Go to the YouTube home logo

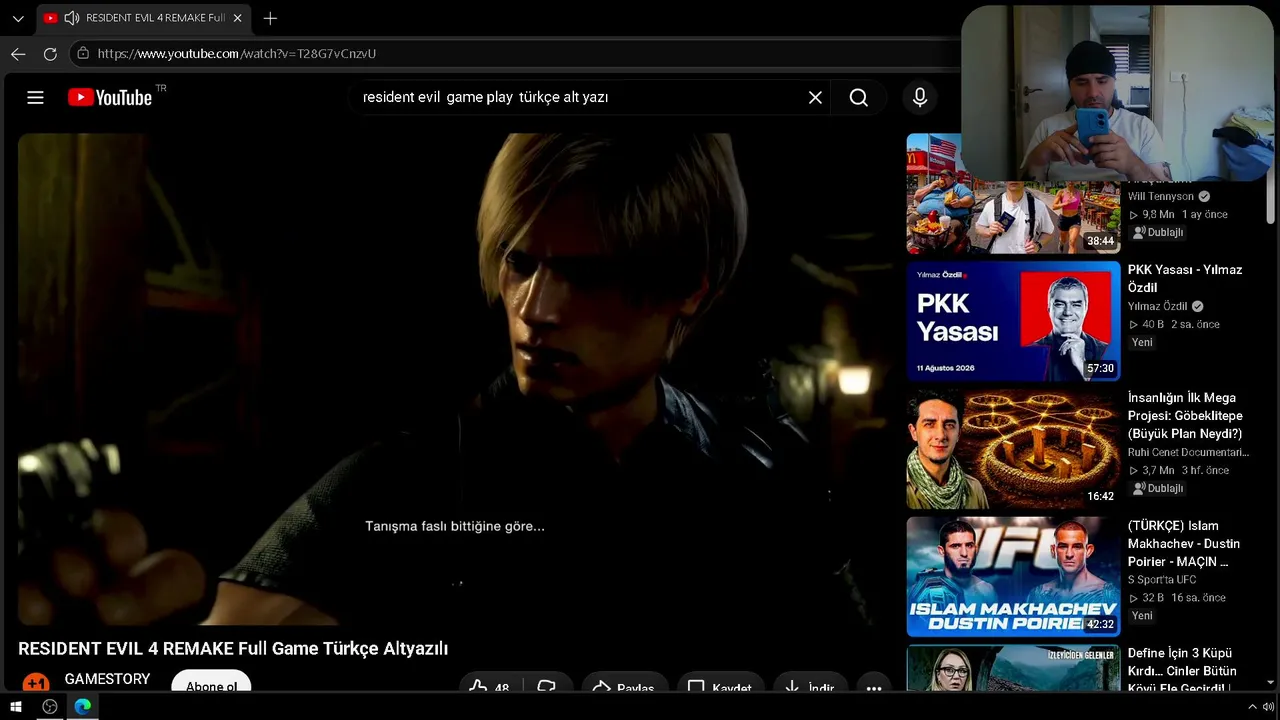click(110, 97)
